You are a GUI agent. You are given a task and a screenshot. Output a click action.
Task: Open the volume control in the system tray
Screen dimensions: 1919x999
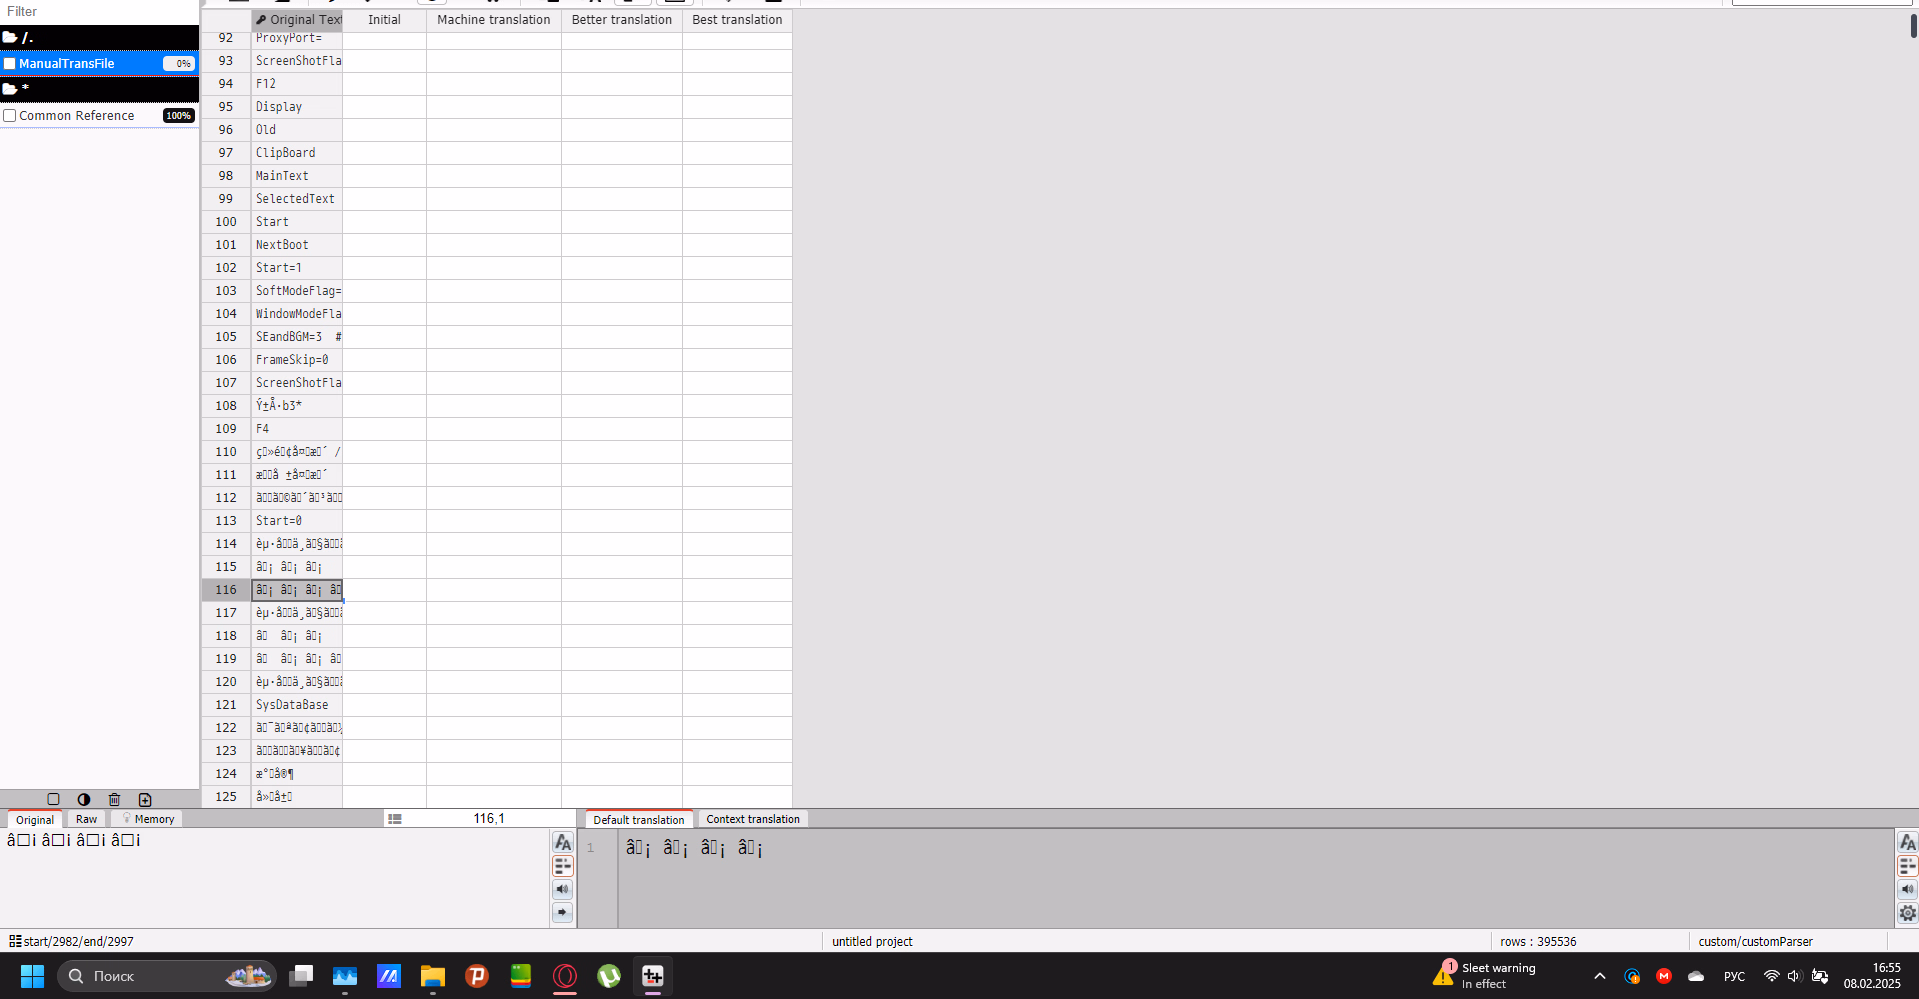point(1794,976)
